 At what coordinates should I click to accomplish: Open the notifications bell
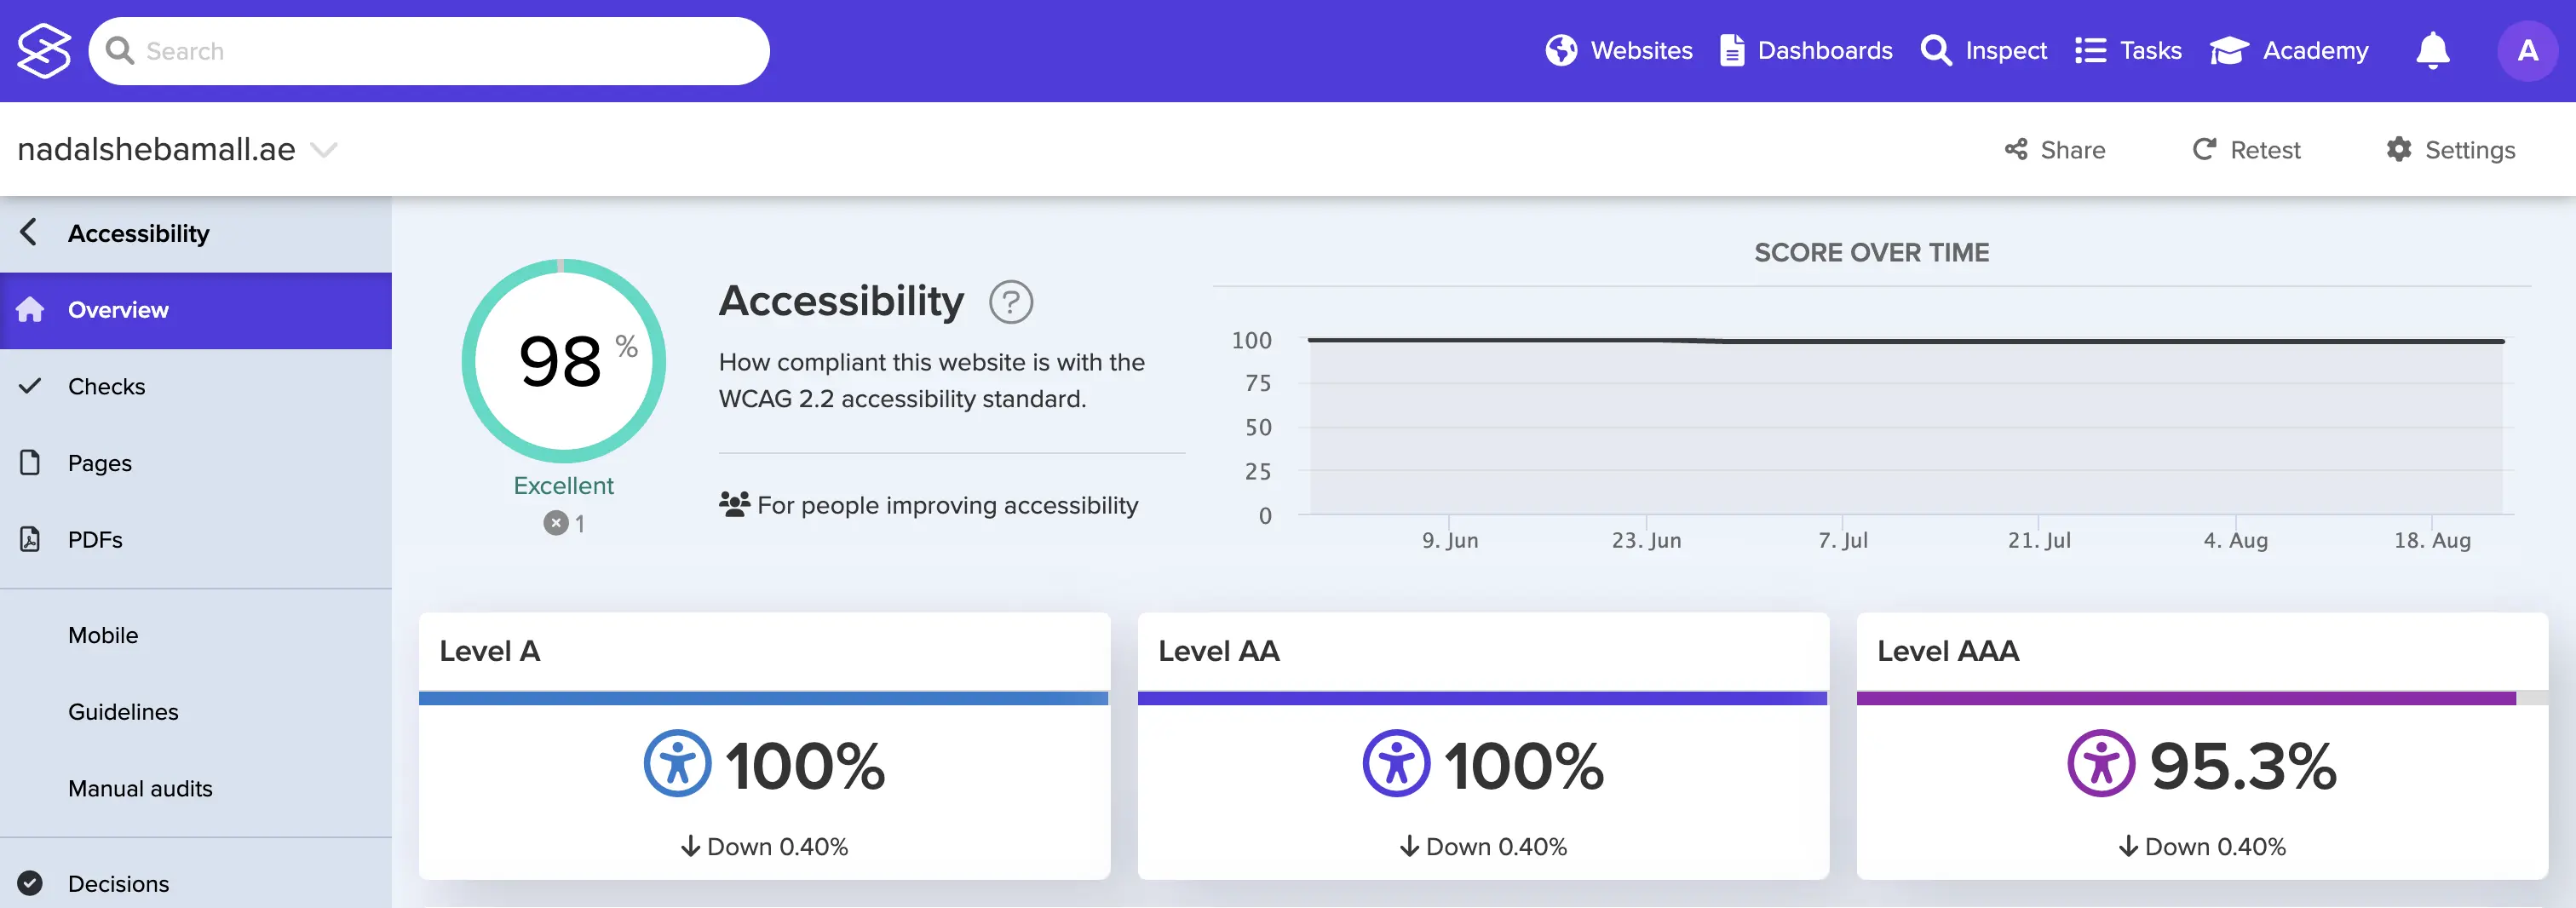click(x=2432, y=50)
